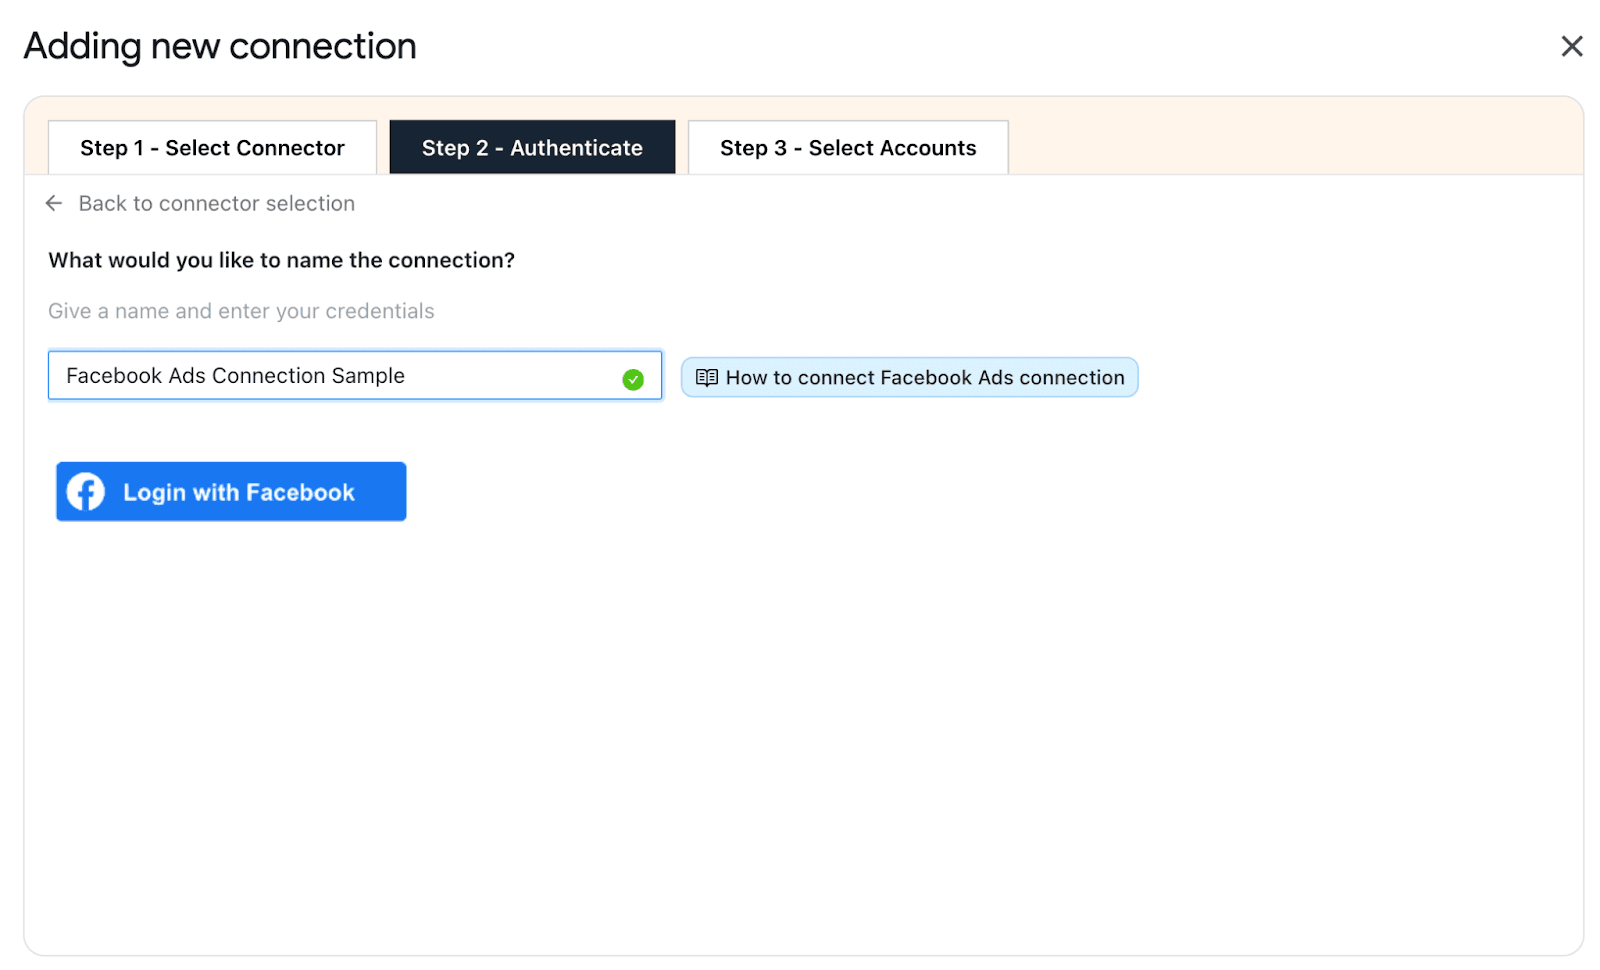Click Back to connector selection link
The image size is (1600, 970).
216,203
